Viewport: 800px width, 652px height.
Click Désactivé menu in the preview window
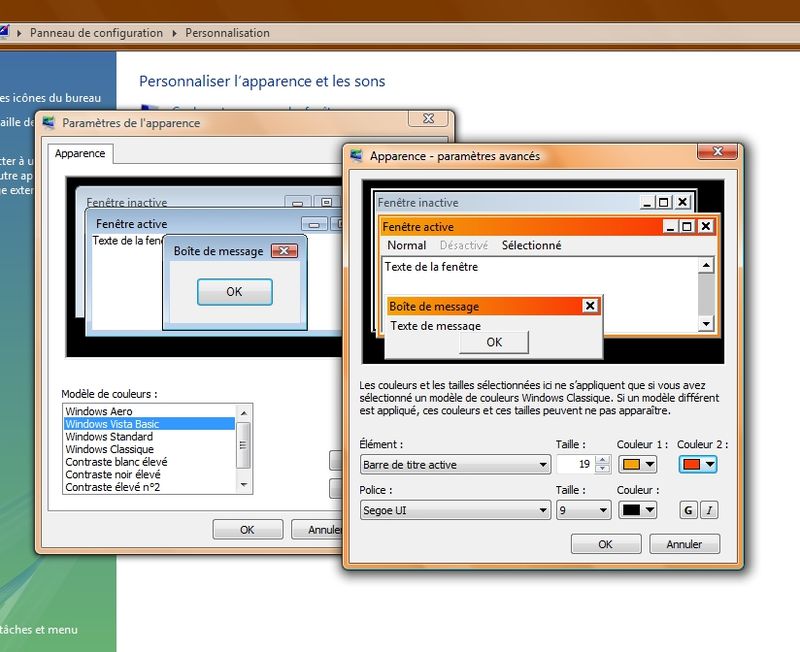464,245
